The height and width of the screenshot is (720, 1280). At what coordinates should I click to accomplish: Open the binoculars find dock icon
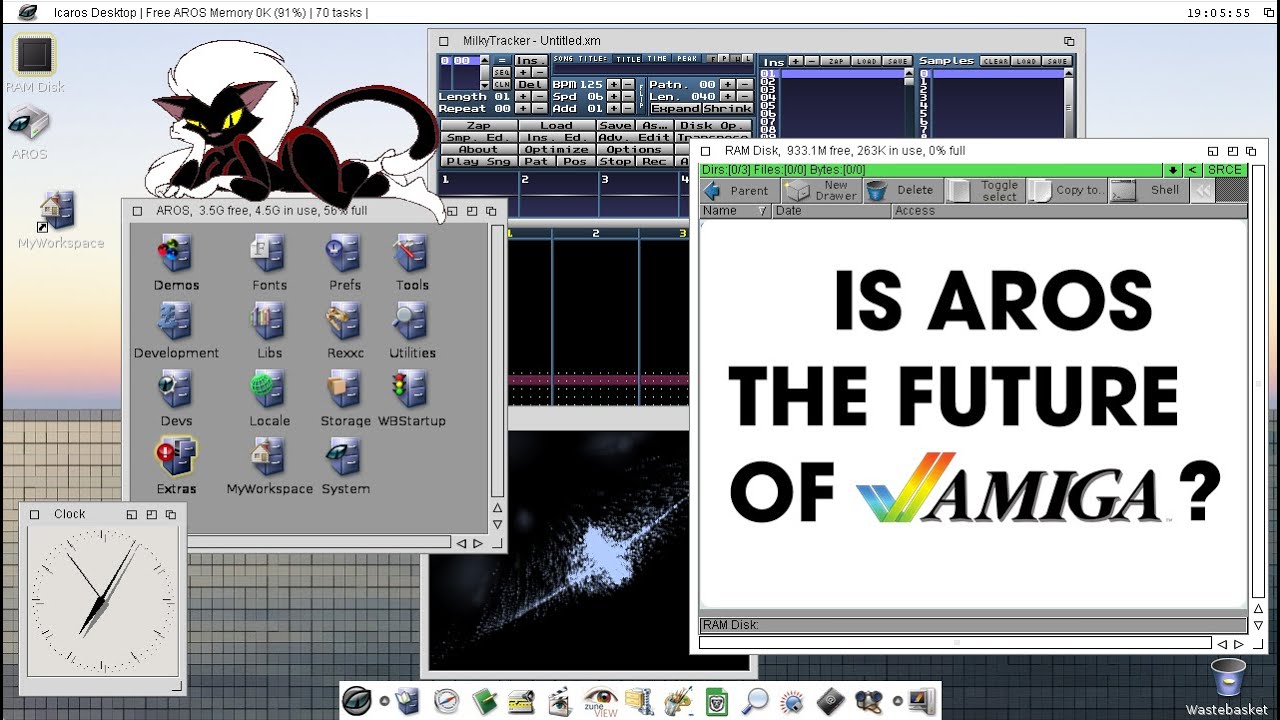[868, 701]
